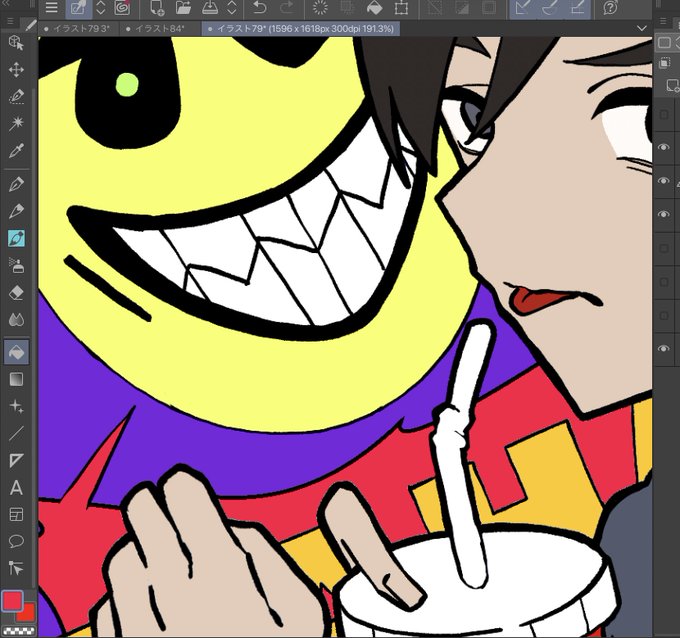The height and width of the screenshot is (638, 680).
Task: Select the Text tool
Action: pyautogui.click(x=16, y=487)
